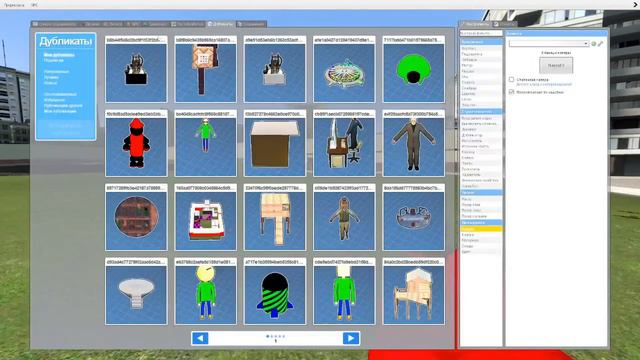Viewport: 640px width, 360px height.
Task: Choose the black and green striped rocket dupe
Action: (x=275, y=291)
